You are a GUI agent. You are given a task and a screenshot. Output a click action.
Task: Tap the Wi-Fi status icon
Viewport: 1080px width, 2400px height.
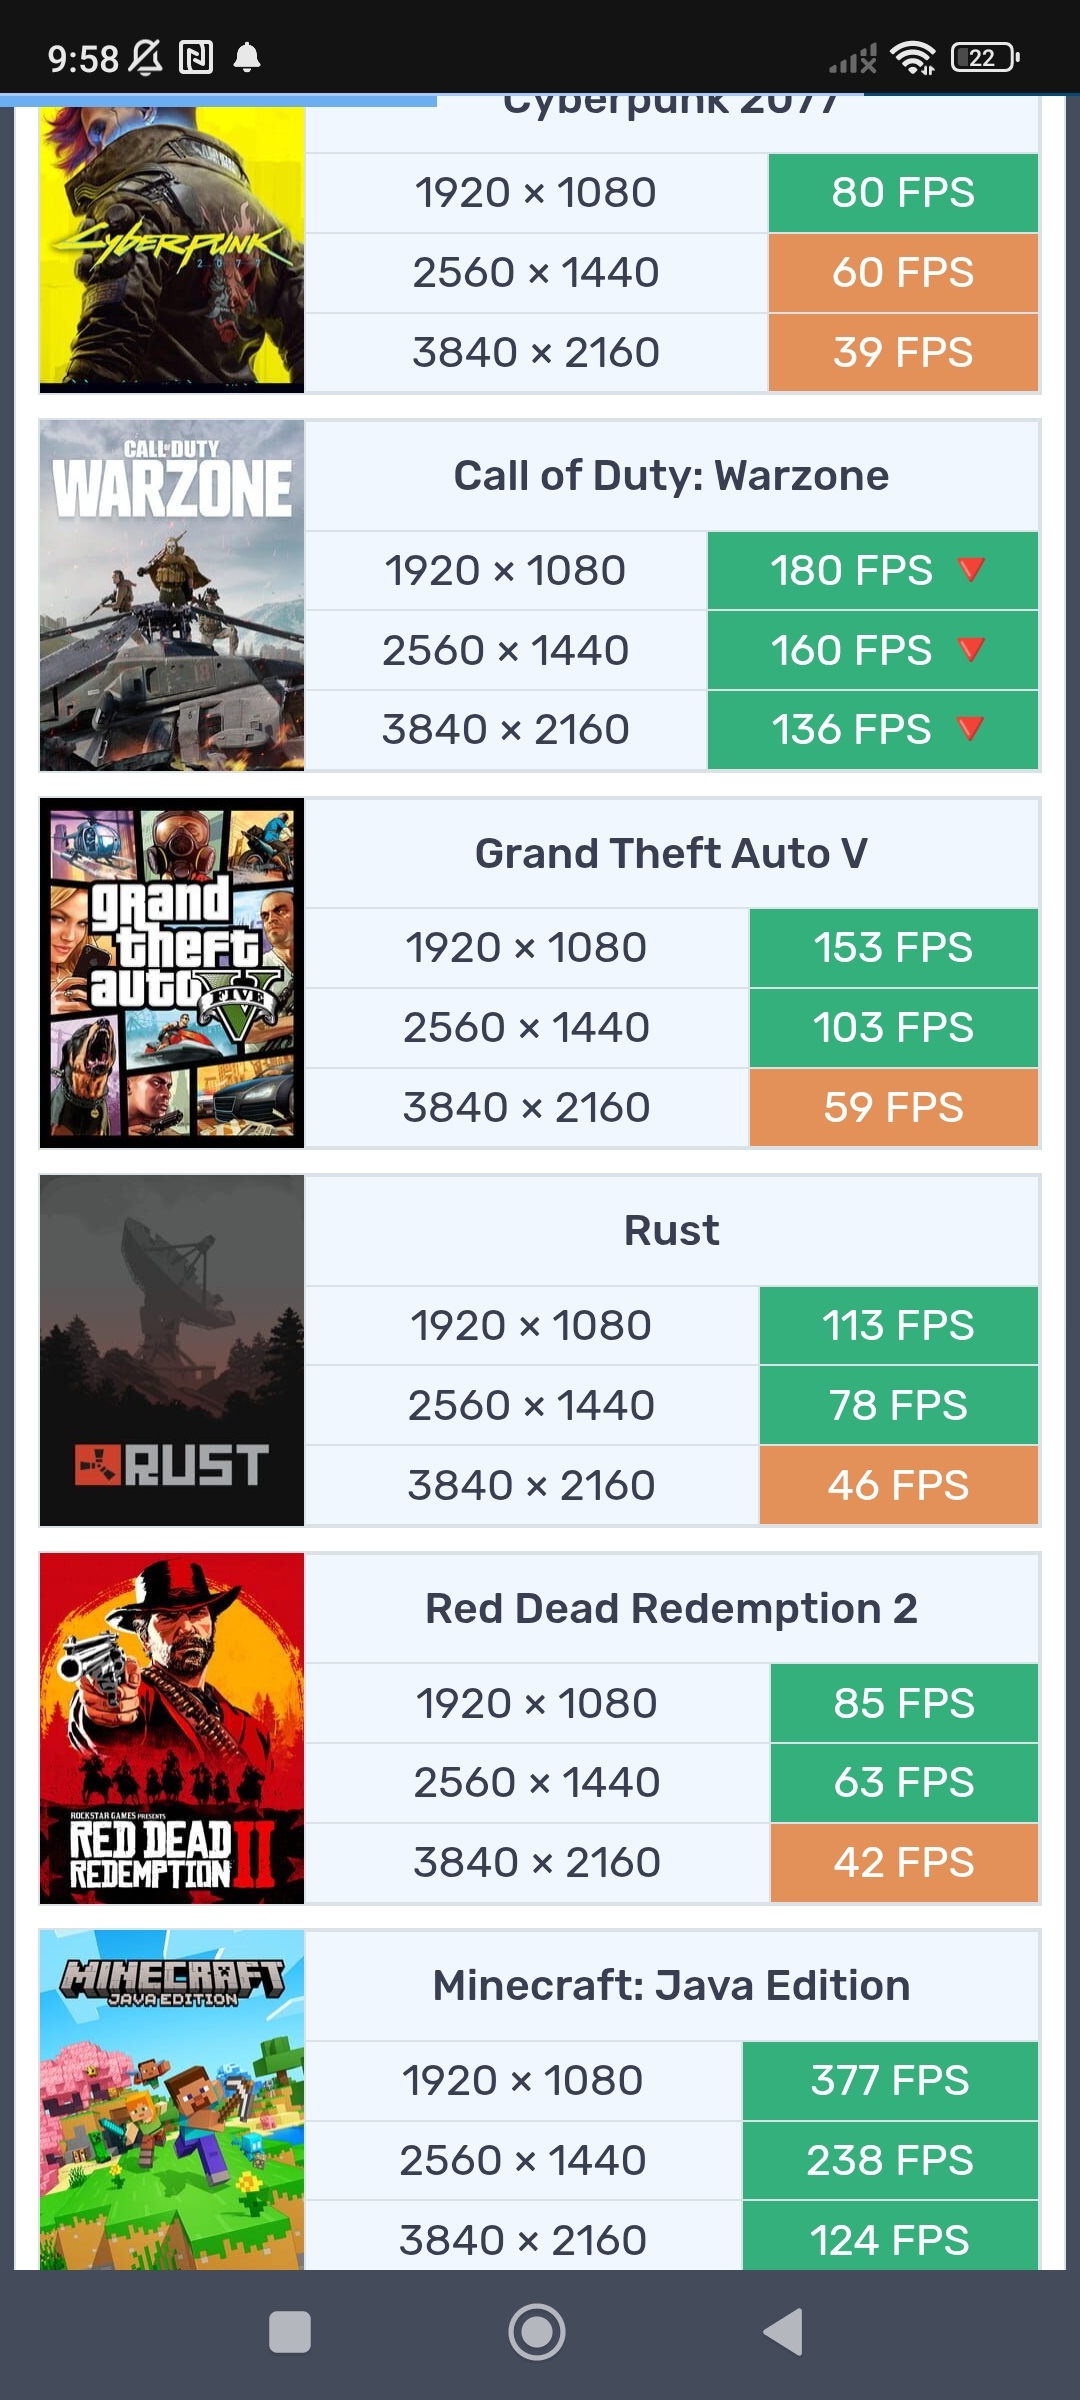pyautogui.click(x=912, y=58)
